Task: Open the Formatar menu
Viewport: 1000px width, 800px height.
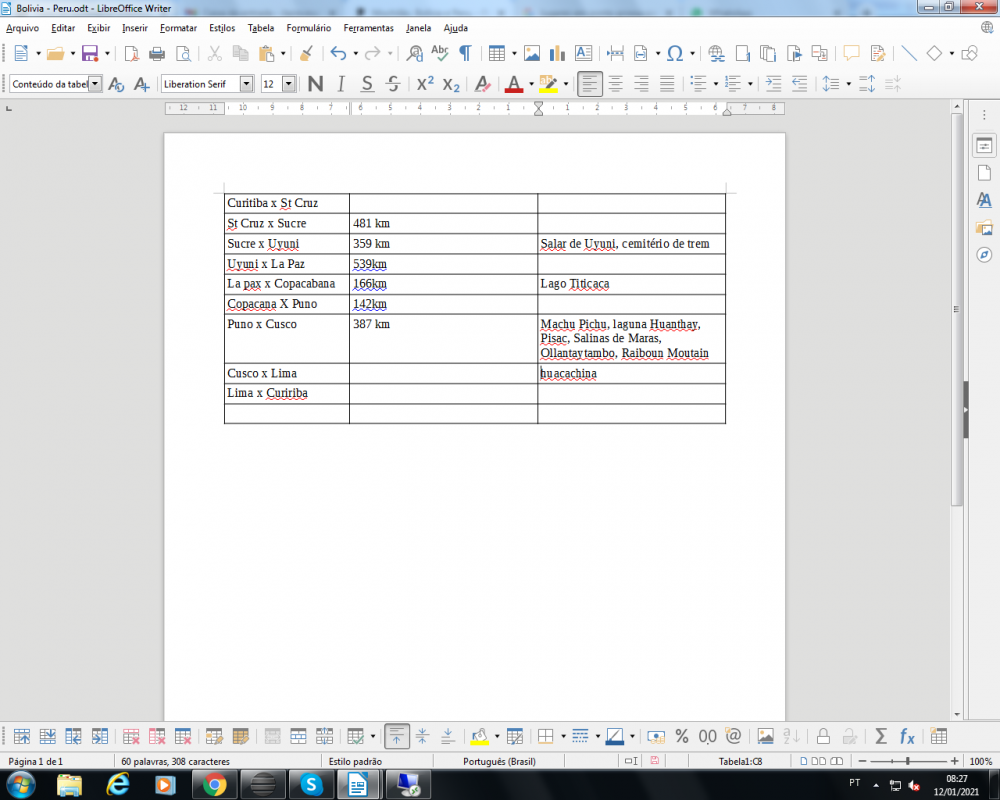Action: pyautogui.click(x=178, y=28)
